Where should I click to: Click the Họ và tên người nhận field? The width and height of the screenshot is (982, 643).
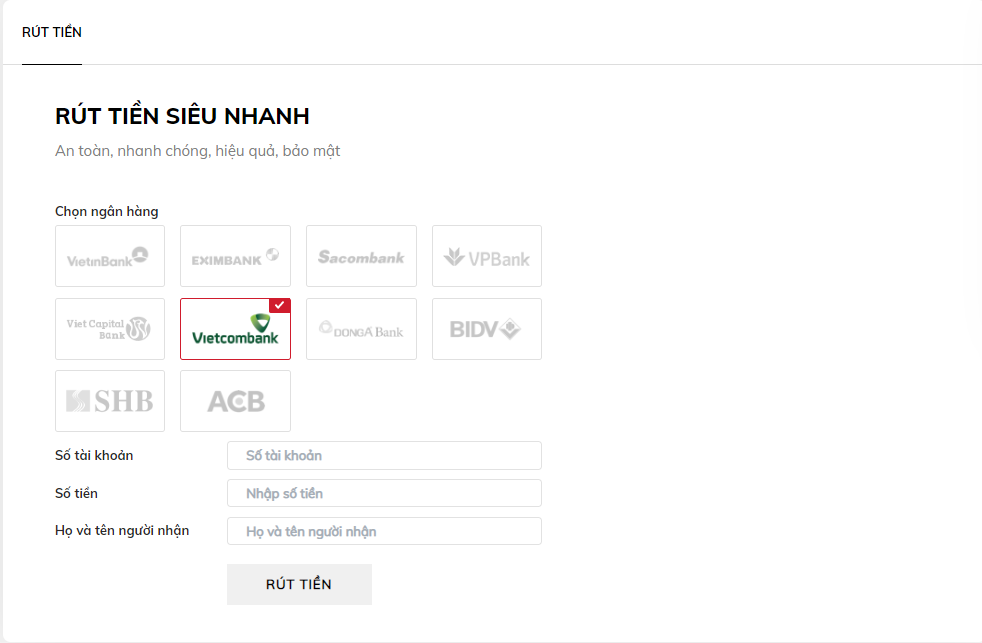pyautogui.click(x=384, y=531)
